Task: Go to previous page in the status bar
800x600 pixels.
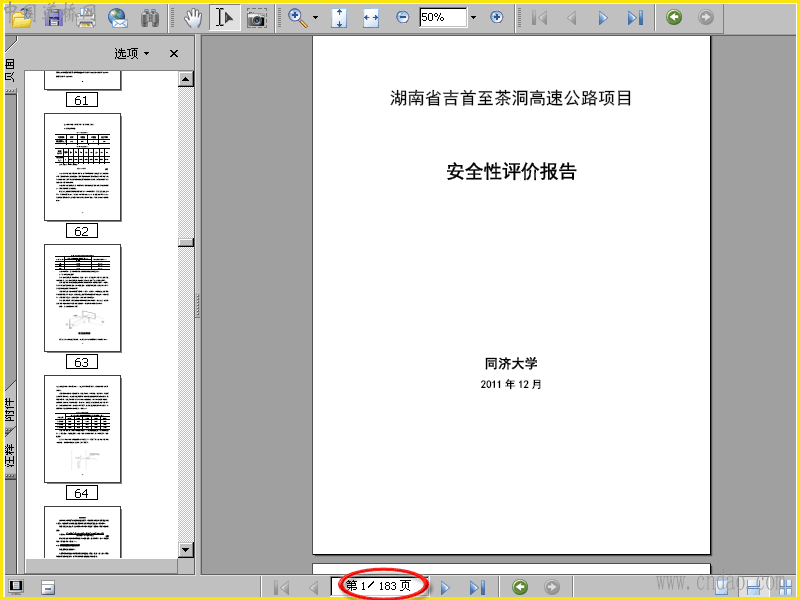Action: pyautogui.click(x=314, y=587)
